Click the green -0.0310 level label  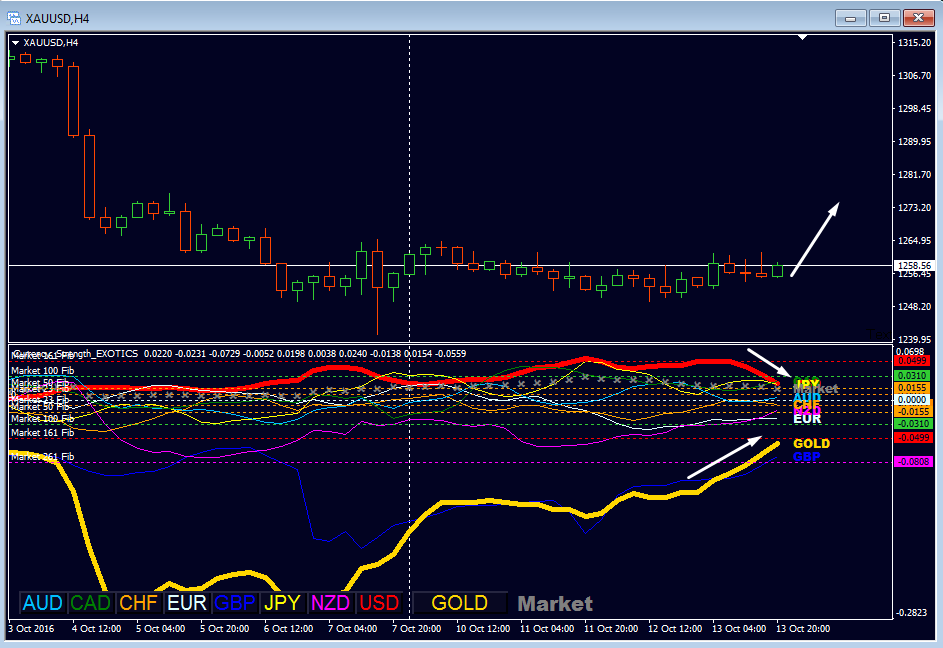pyautogui.click(x=914, y=424)
